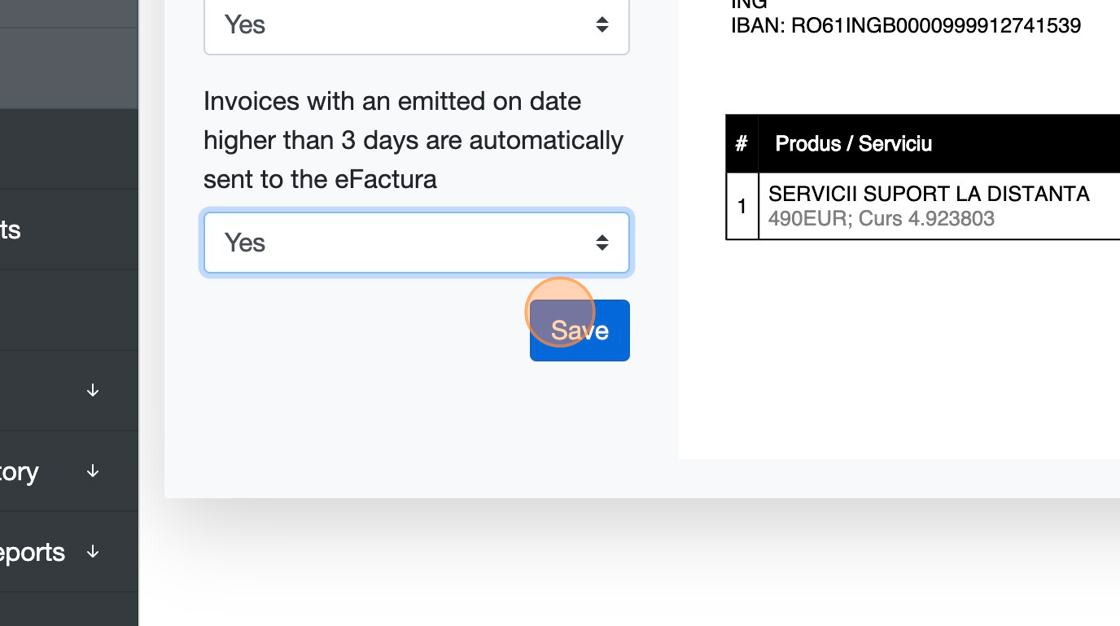The width and height of the screenshot is (1120, 626).
Task: Expand the sidebar arrow beside 'tory'
Action: point(93,470)
